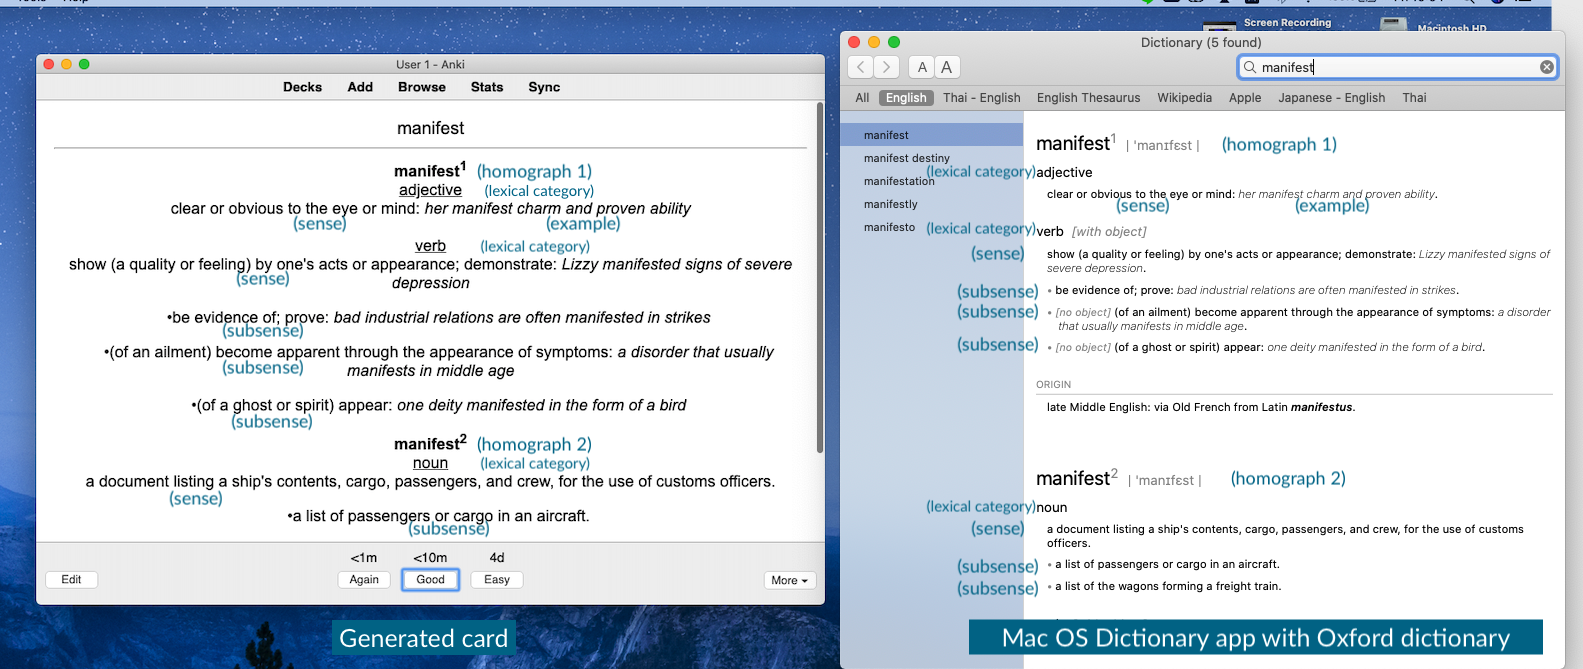
Task: Increase Dictionary font size with large A
Action: click(x=947, y=67)
